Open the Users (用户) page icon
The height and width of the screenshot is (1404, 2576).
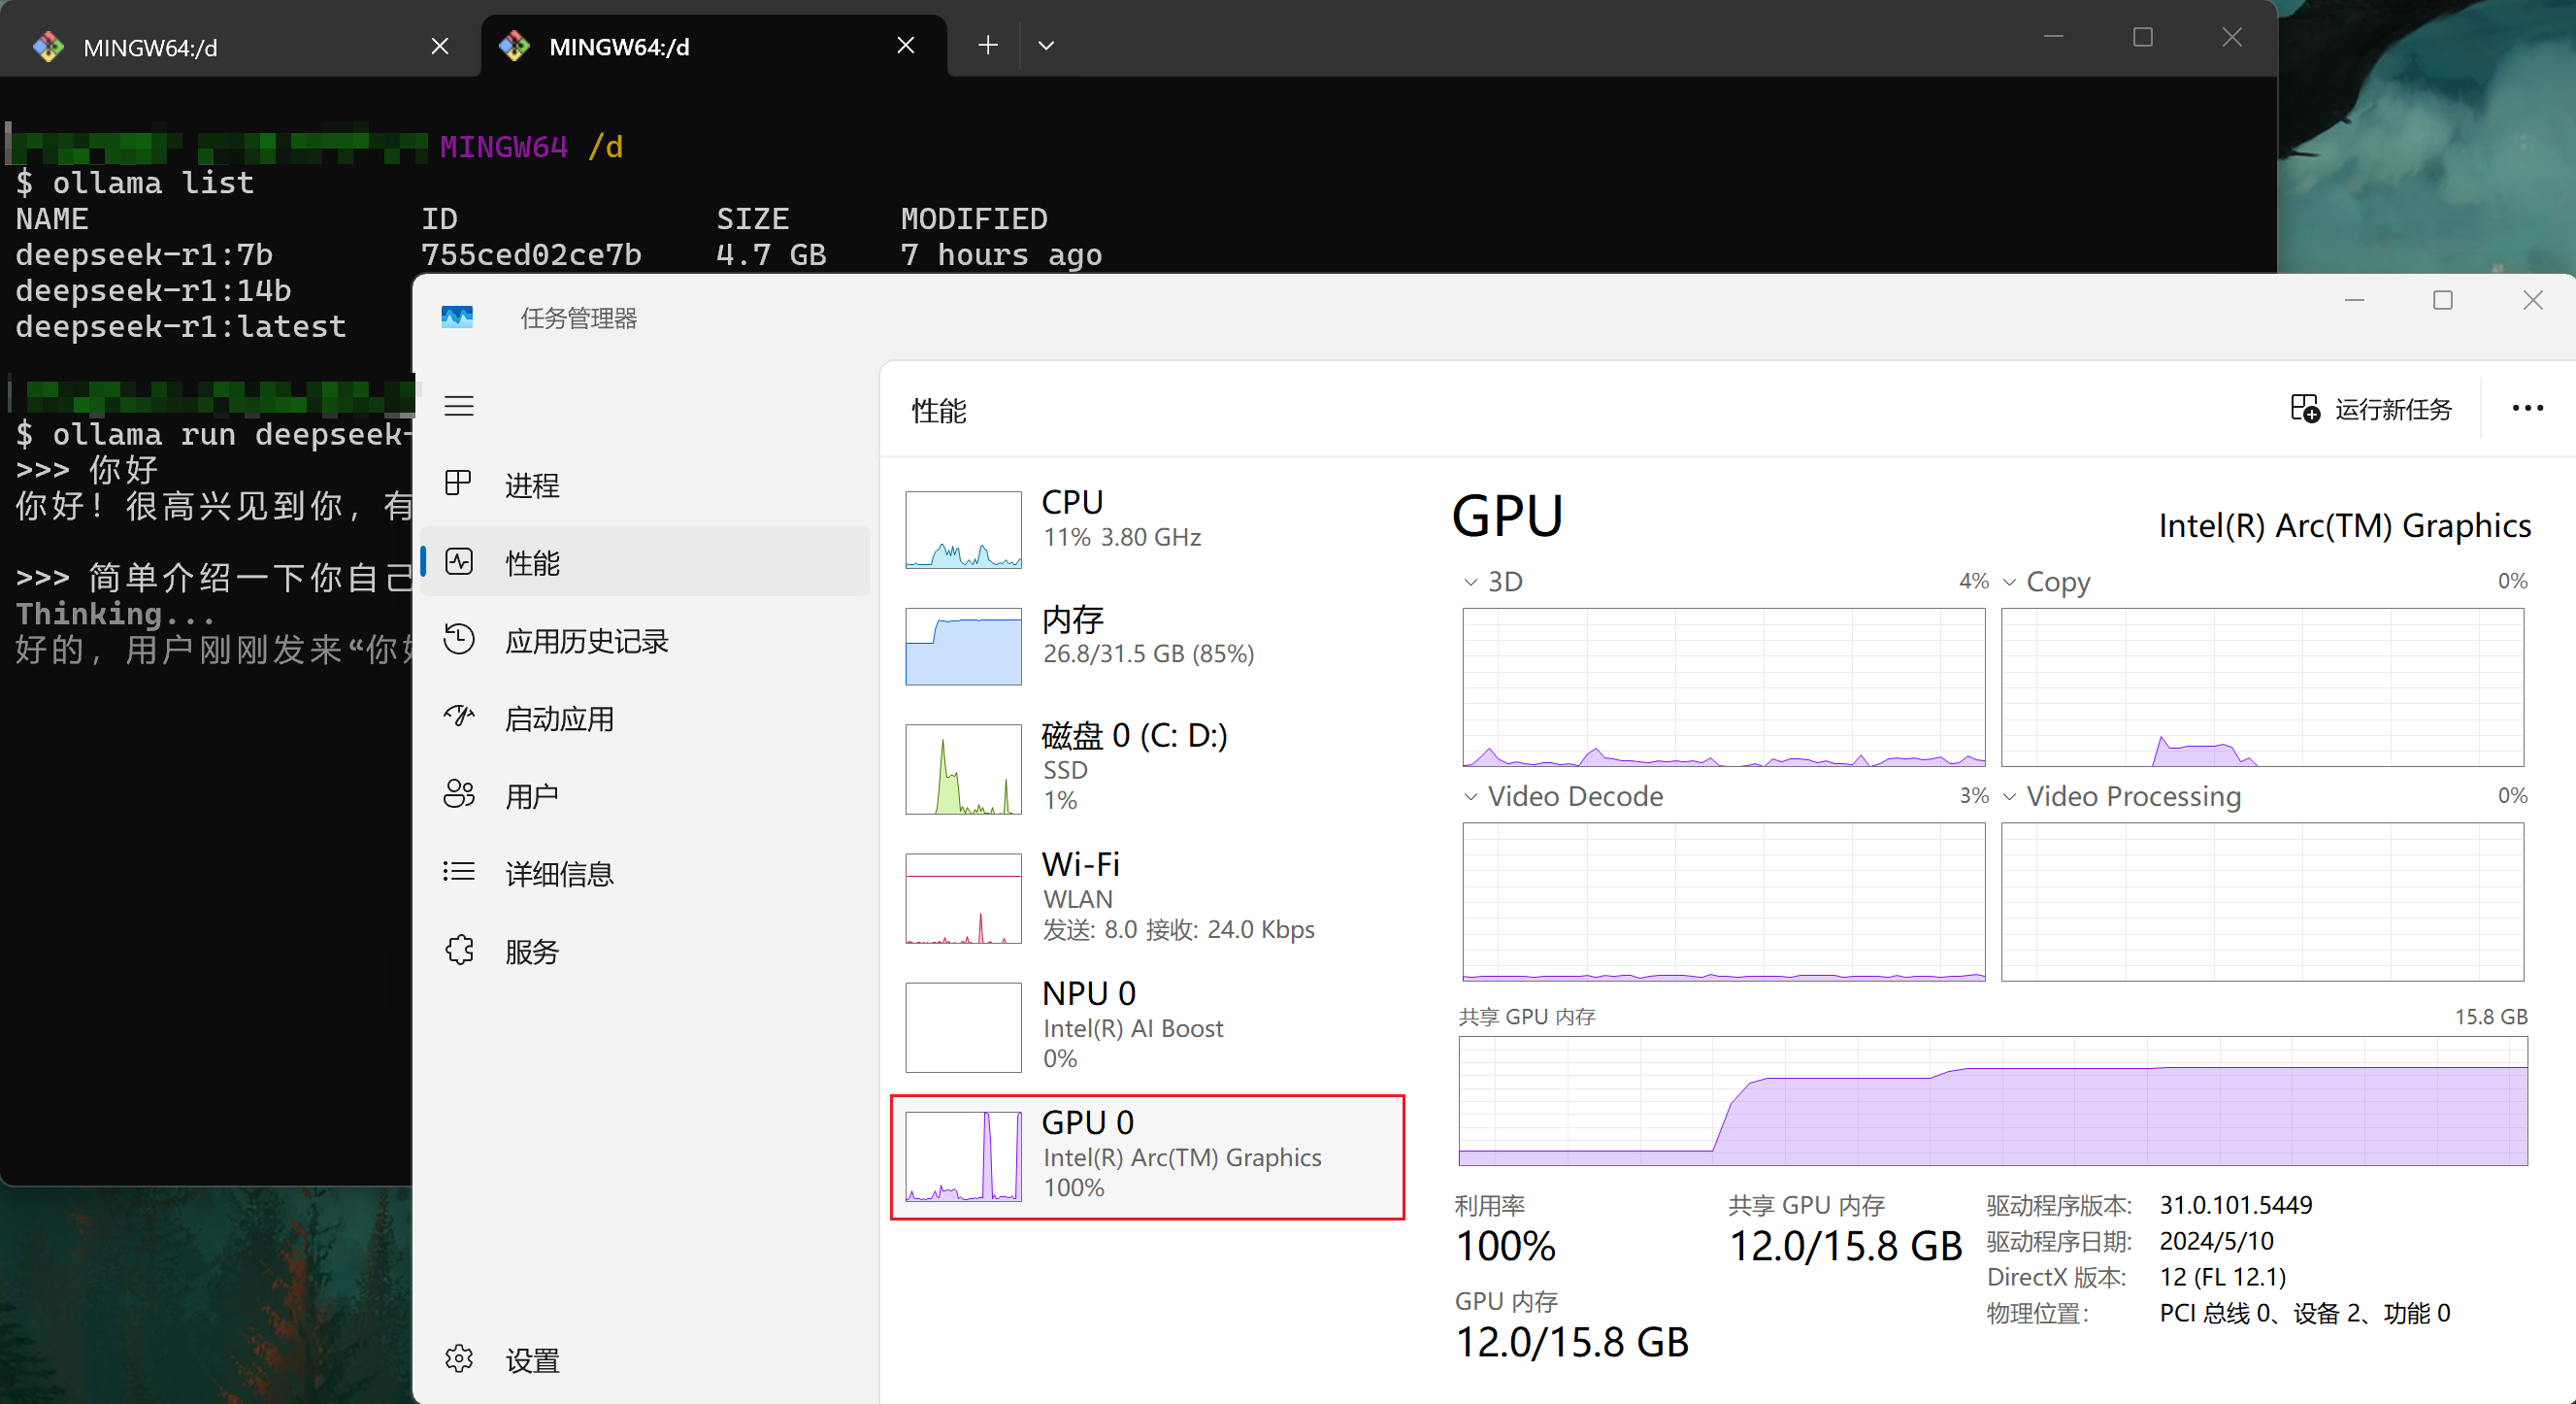(459, 795)
